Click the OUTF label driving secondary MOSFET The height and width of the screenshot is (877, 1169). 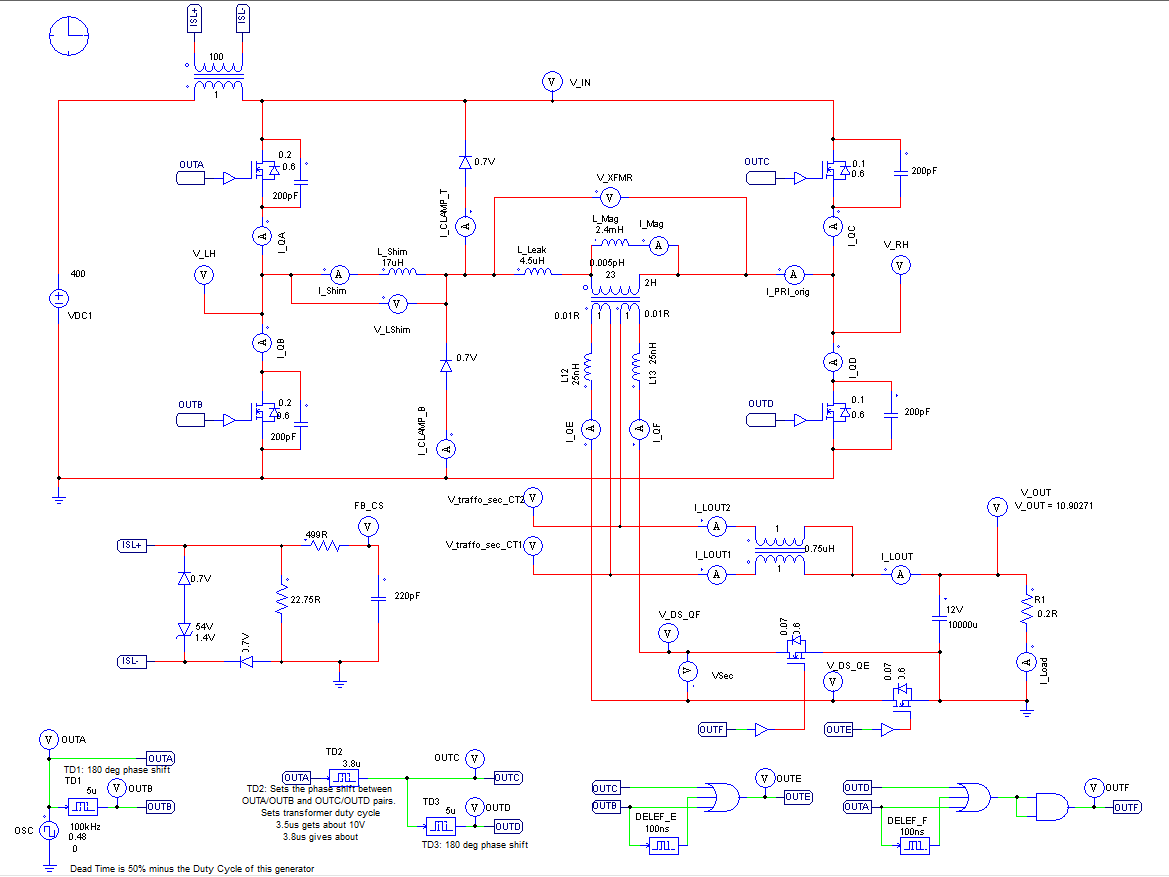coord(712,729)
